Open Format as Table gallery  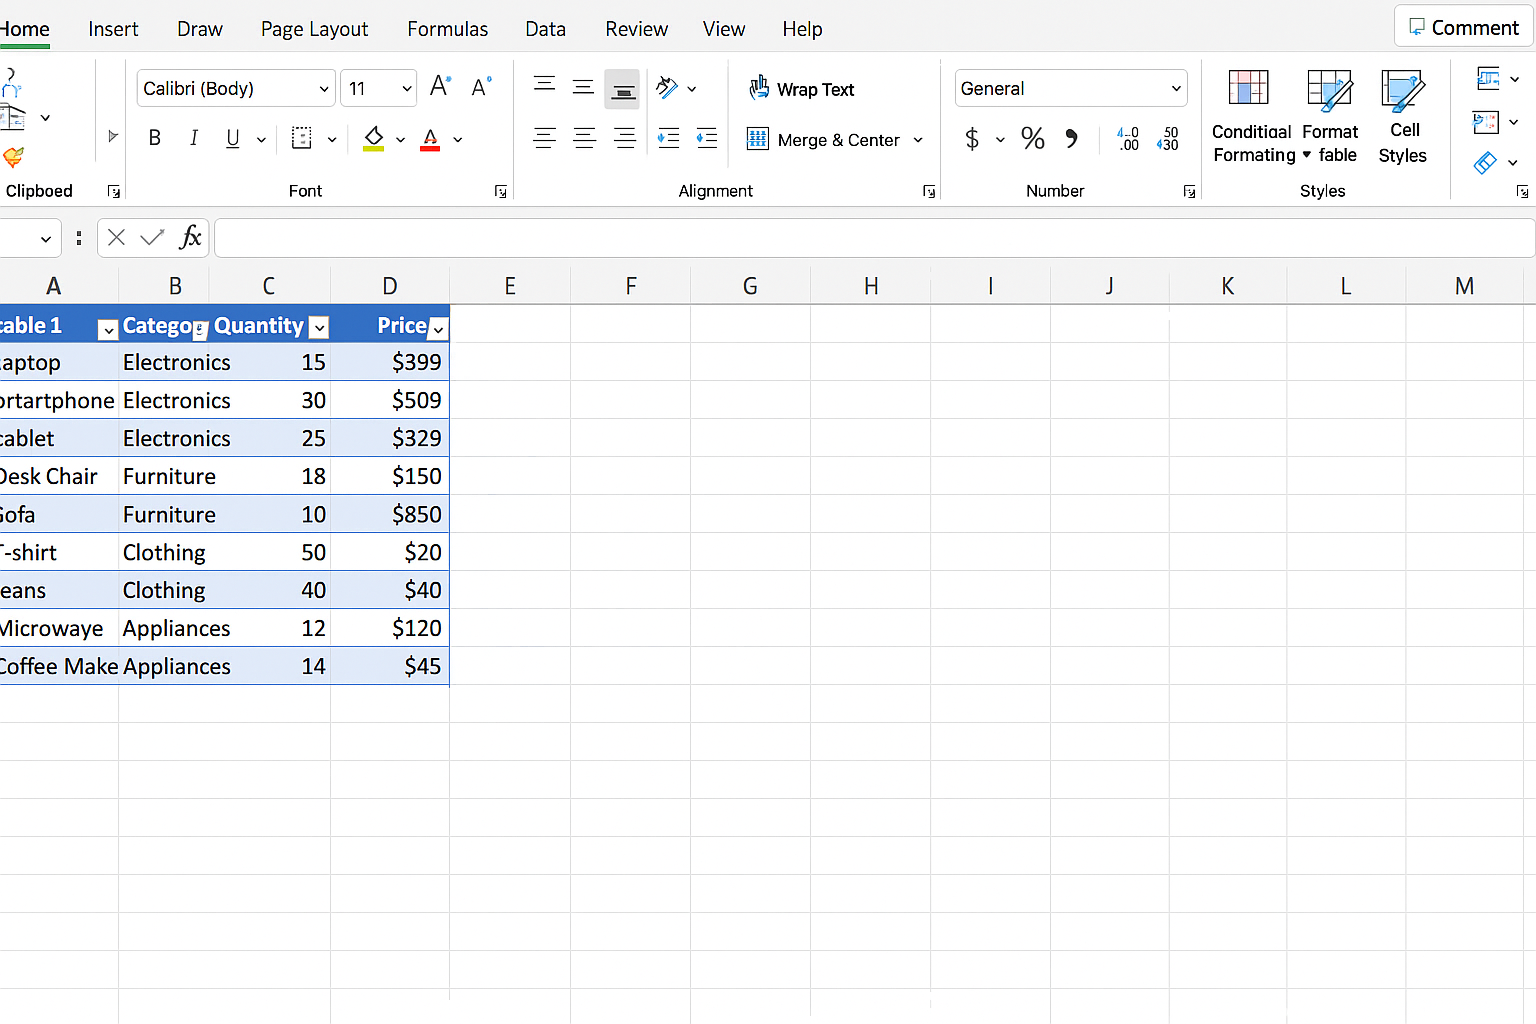[1331, 117]
